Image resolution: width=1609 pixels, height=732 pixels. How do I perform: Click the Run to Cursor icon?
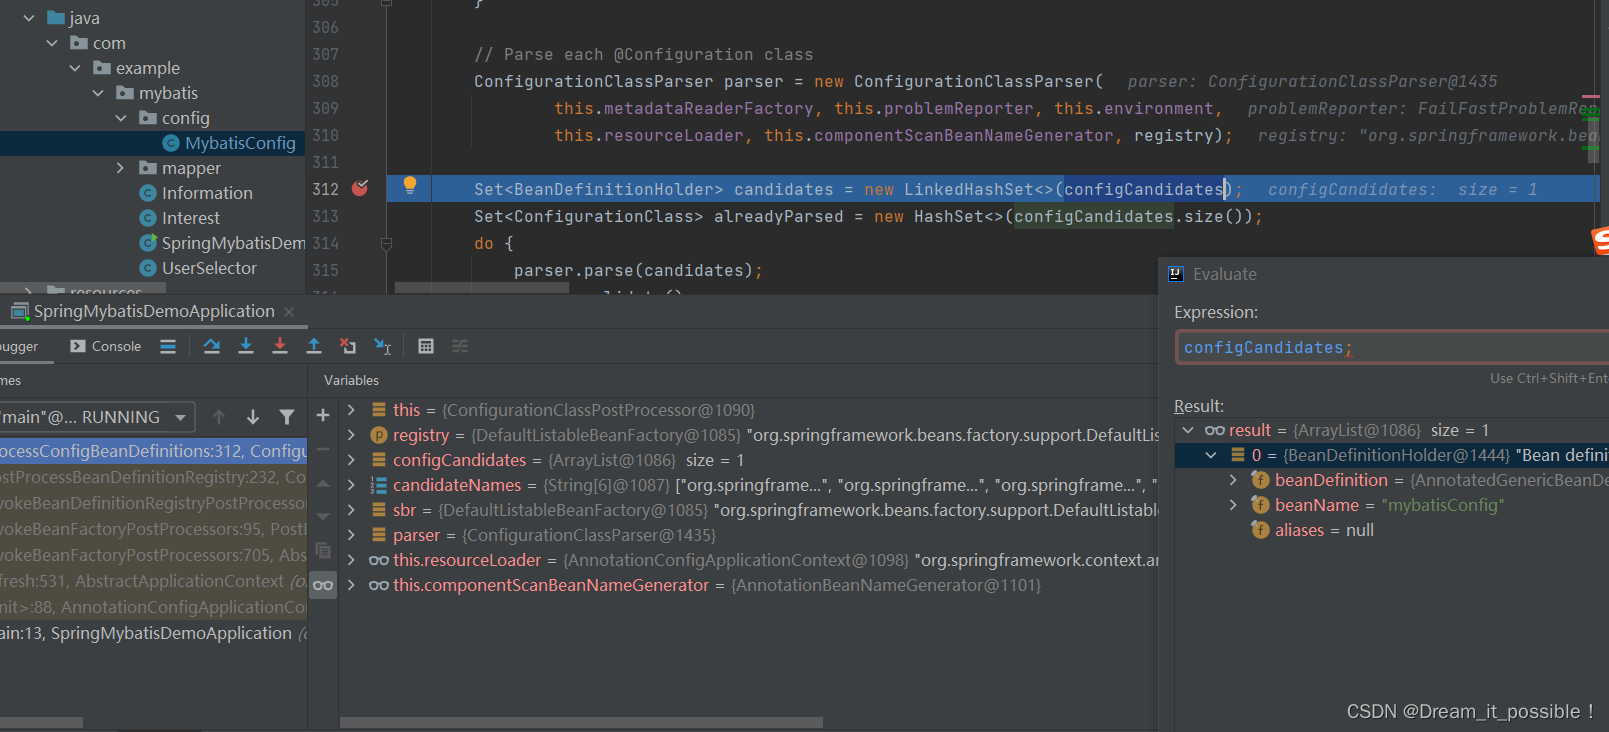[x=382, y=346]
